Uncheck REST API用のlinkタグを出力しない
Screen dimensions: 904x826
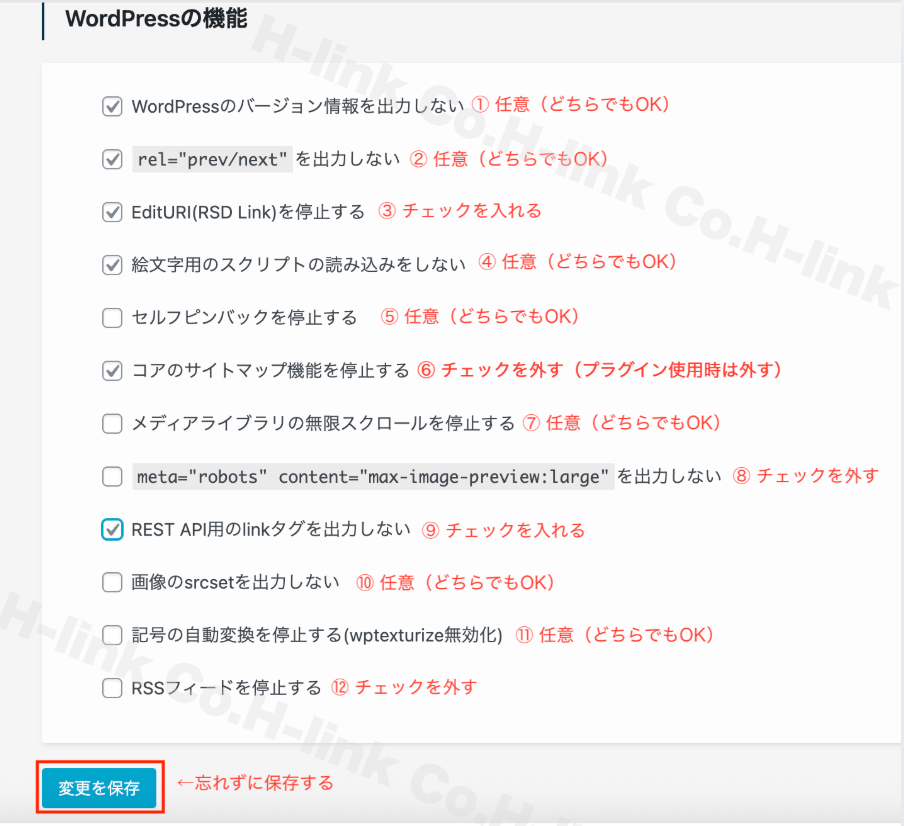[112, 529]
